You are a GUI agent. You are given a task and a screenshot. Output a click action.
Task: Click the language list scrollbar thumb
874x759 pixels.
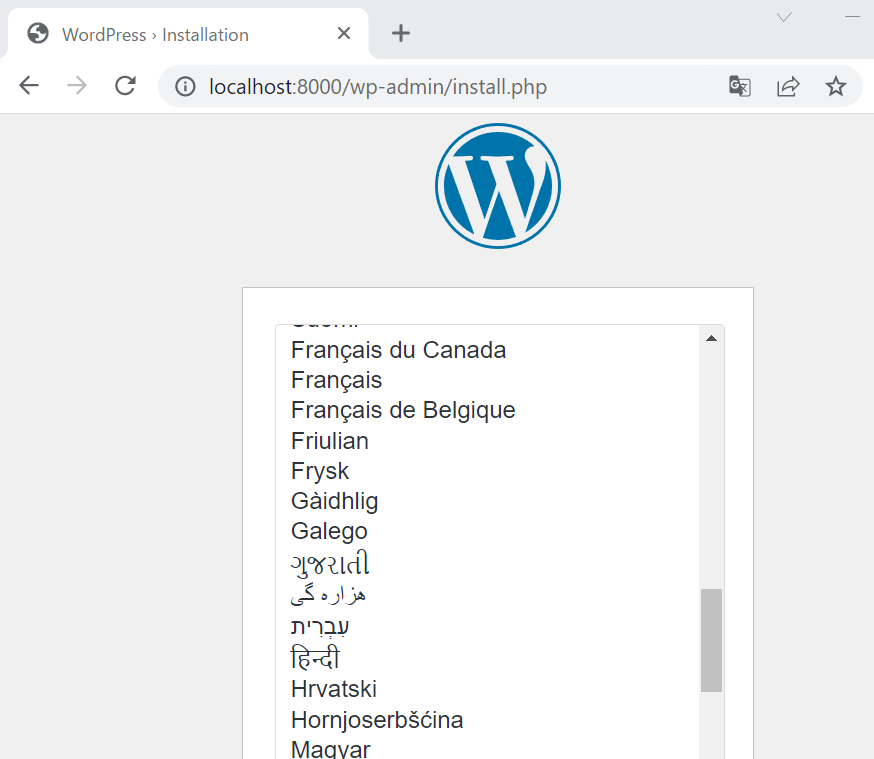pos(711,640)
